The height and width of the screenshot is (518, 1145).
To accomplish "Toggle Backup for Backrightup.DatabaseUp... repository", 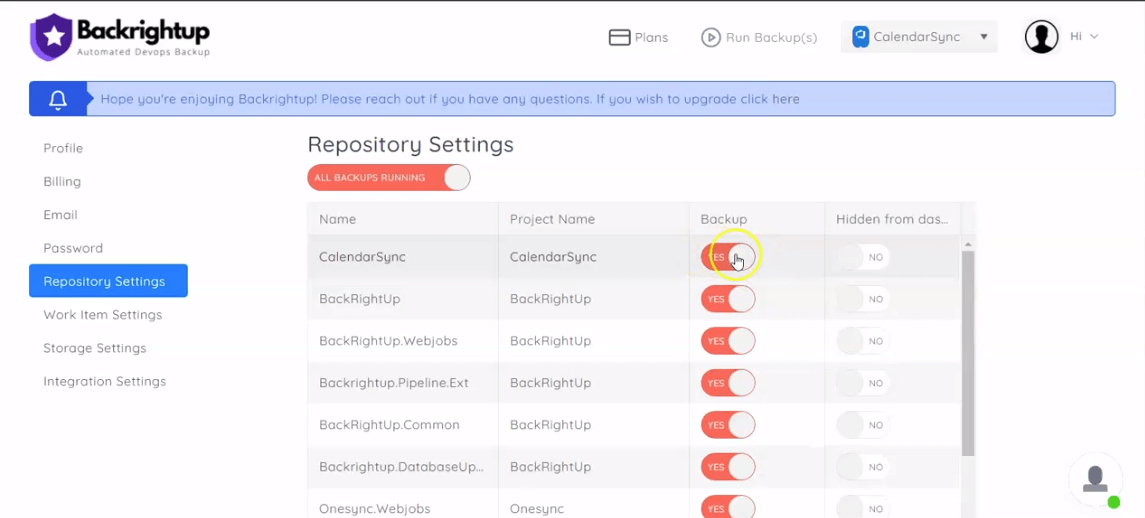I will tap(728, 467).
